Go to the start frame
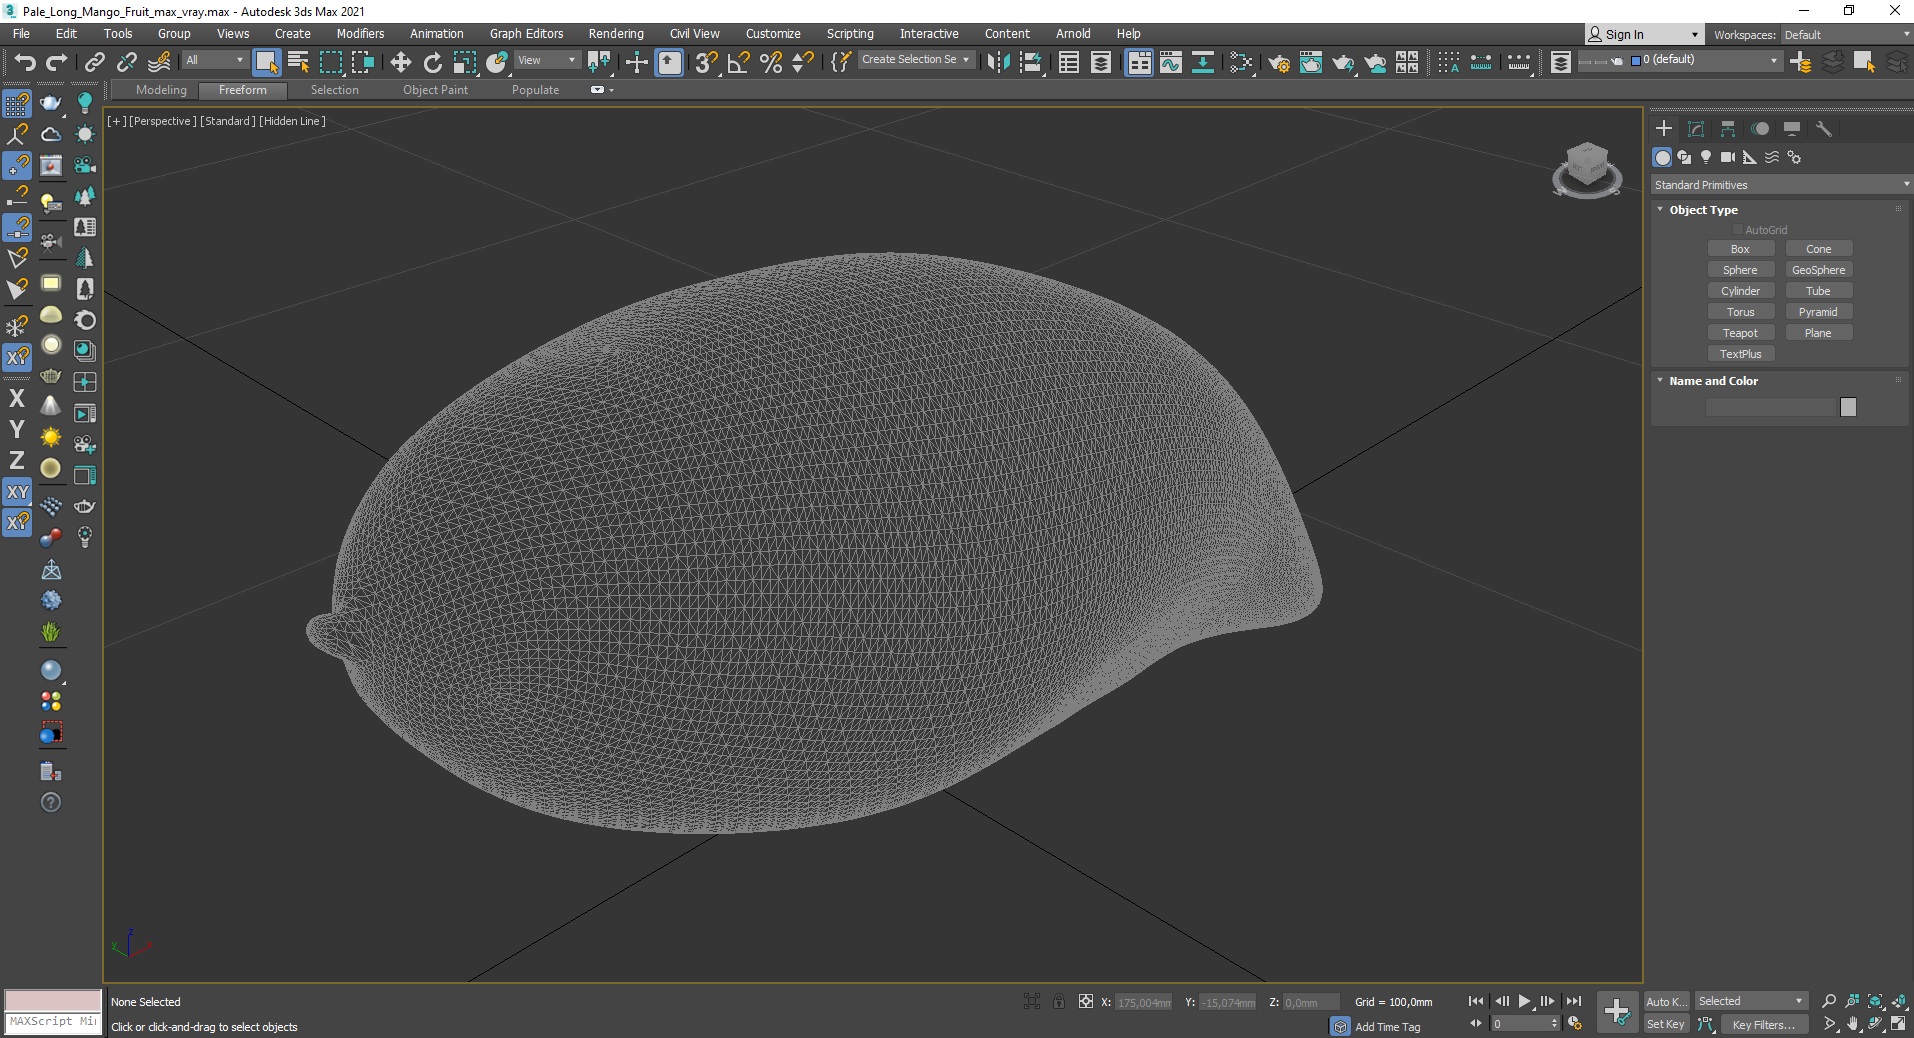The image size is (1914, 1038). point(1476,1001)
